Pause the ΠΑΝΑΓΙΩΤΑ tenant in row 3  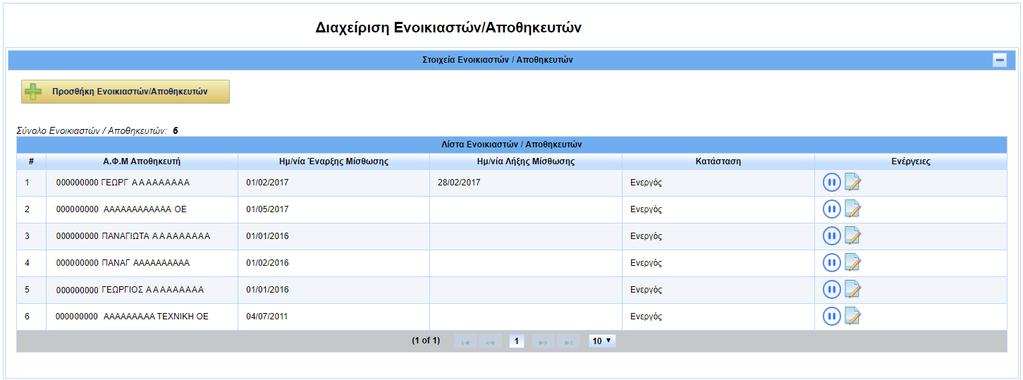pos(831,236)
